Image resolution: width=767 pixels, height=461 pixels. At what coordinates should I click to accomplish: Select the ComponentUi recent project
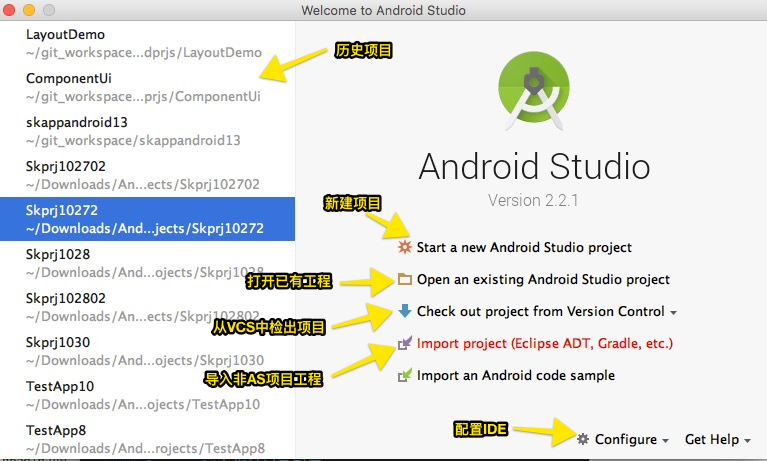[147, 87]
